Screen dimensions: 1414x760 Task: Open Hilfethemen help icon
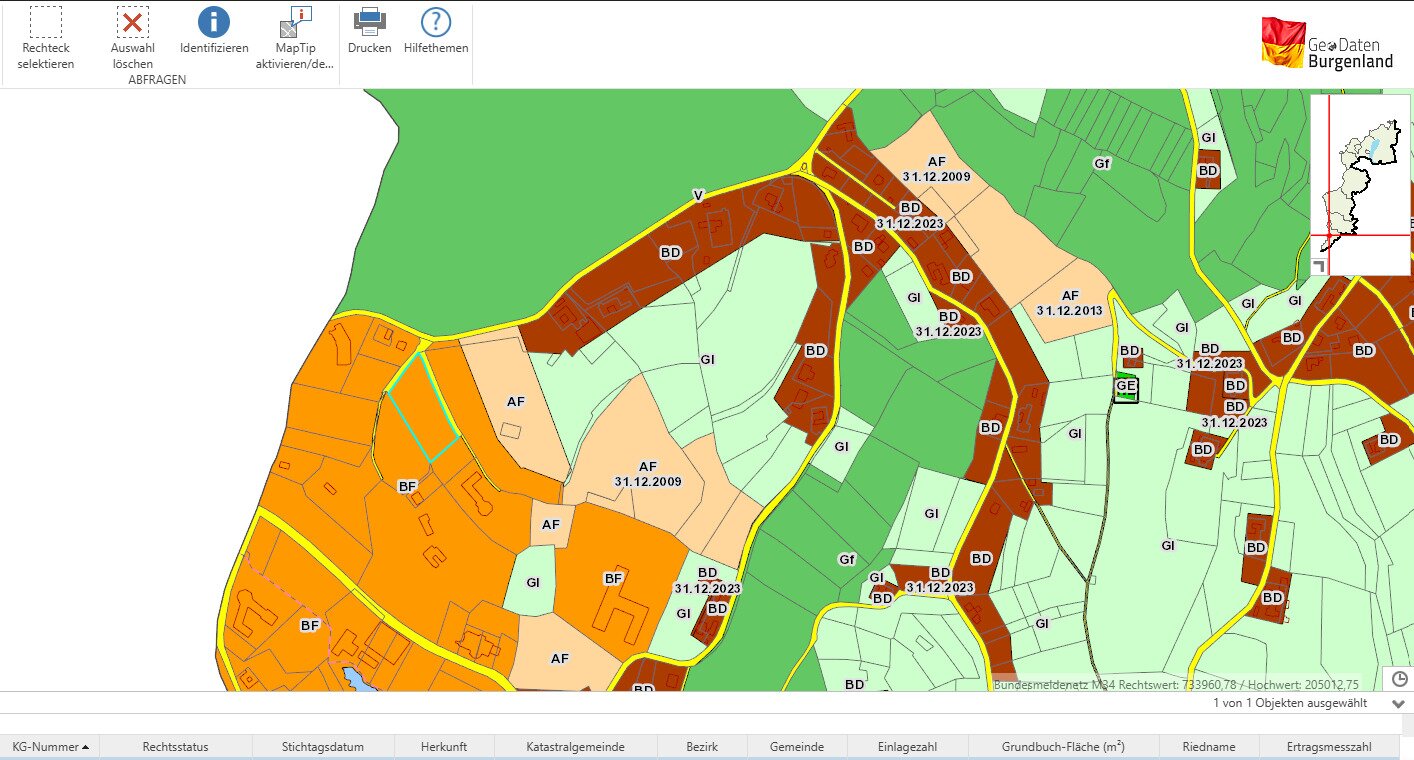click(x=436, y=30)
